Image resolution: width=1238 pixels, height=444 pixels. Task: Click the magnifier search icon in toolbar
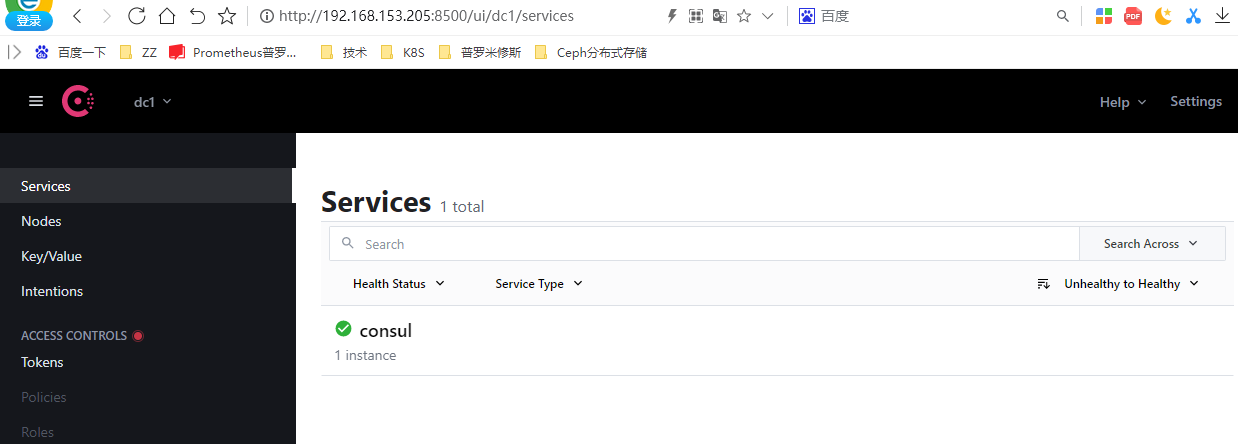1063,16
